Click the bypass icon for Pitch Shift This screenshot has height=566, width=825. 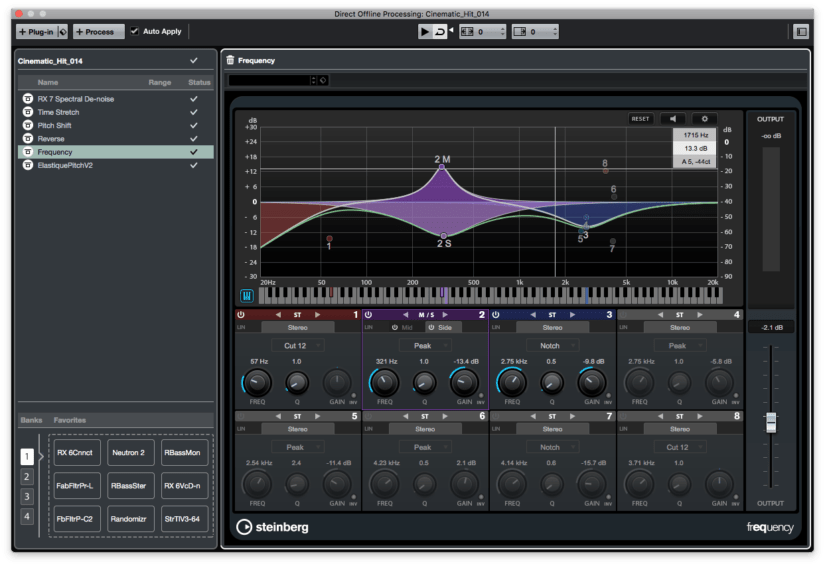(x=28, y=125)
